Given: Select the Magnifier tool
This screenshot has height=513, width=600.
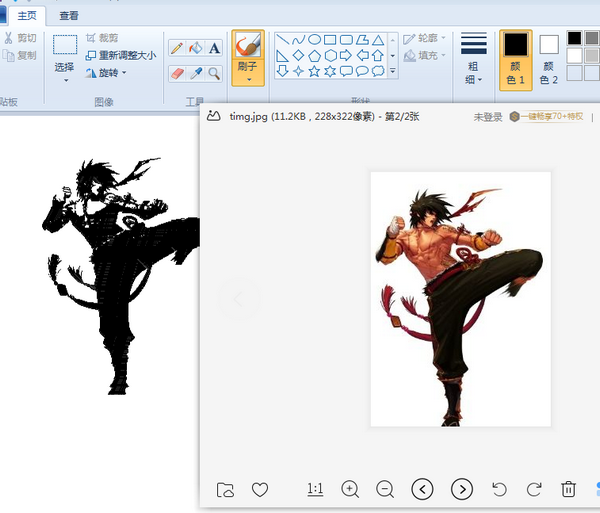Looking at the screenshot, I should (x=214, y=73).
